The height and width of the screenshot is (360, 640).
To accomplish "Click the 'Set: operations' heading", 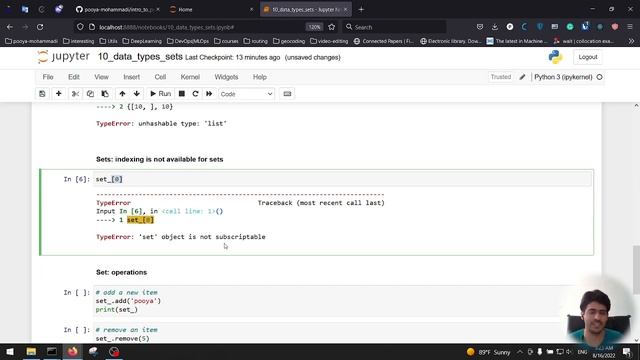I will click(122, 272).
